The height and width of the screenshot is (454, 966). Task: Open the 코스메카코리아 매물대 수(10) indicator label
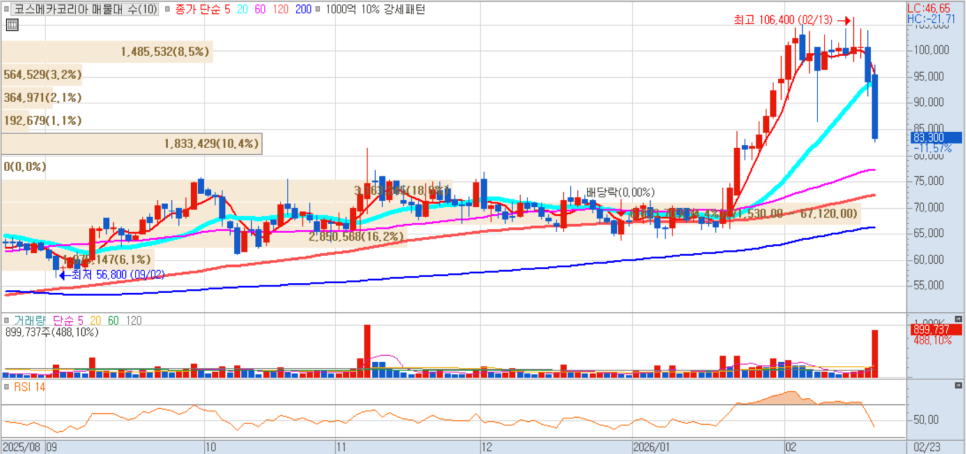tap(86, 9)
